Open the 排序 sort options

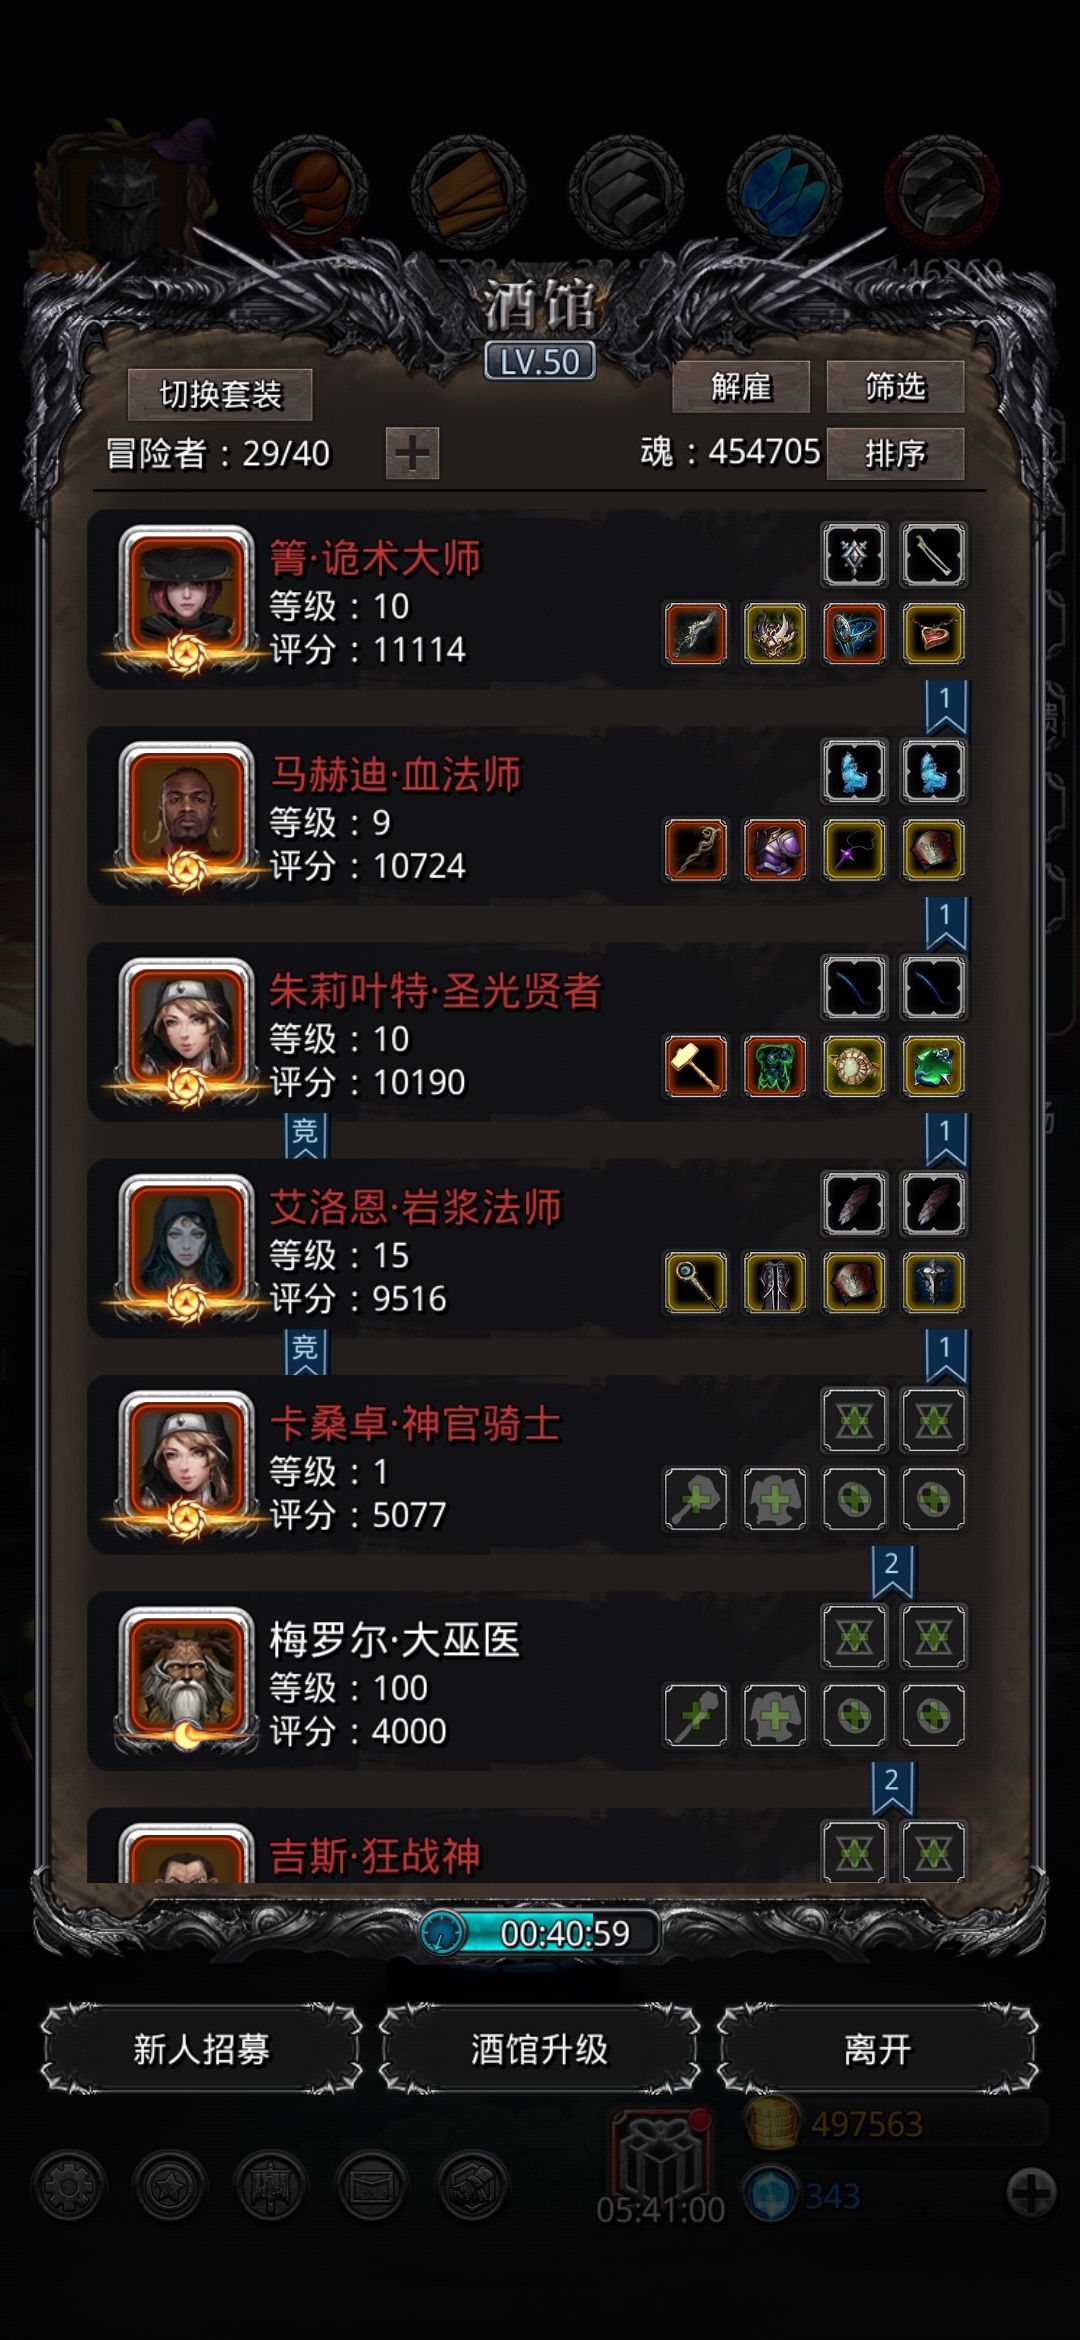click(895, 454)
